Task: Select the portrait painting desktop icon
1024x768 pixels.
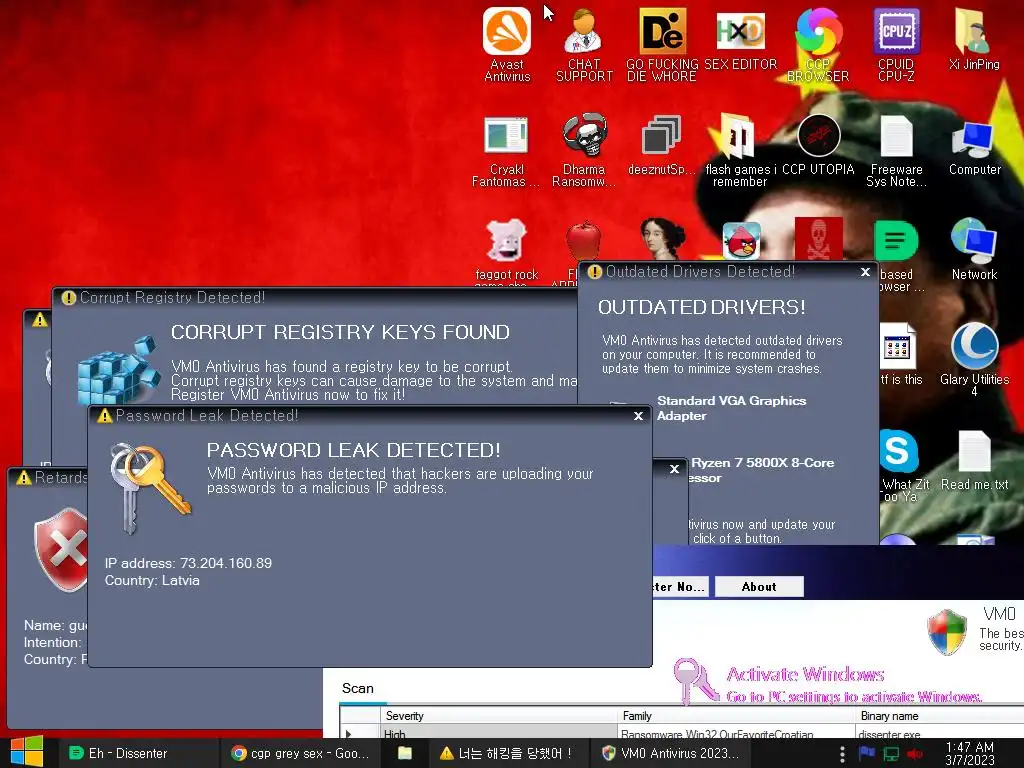Action: pyautogui.click(x=662, y=239)
